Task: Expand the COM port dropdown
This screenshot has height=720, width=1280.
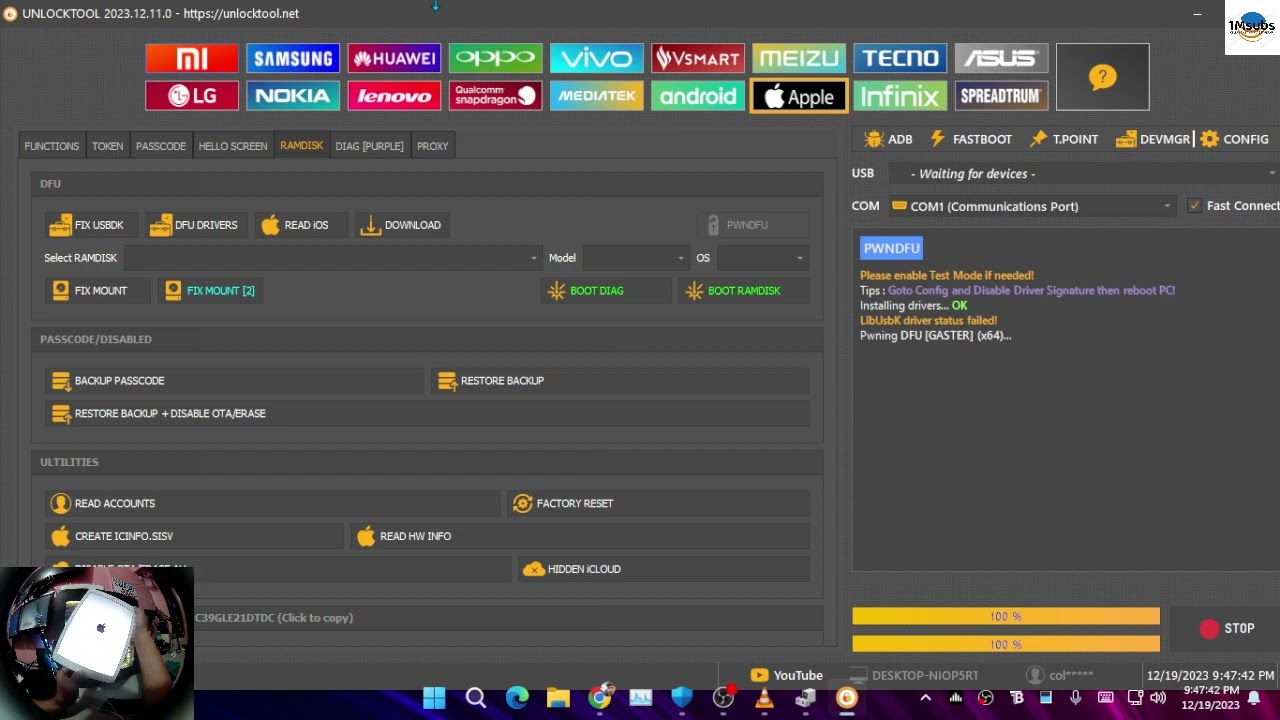Action: pyautogui.click(x=1032, y=206)
